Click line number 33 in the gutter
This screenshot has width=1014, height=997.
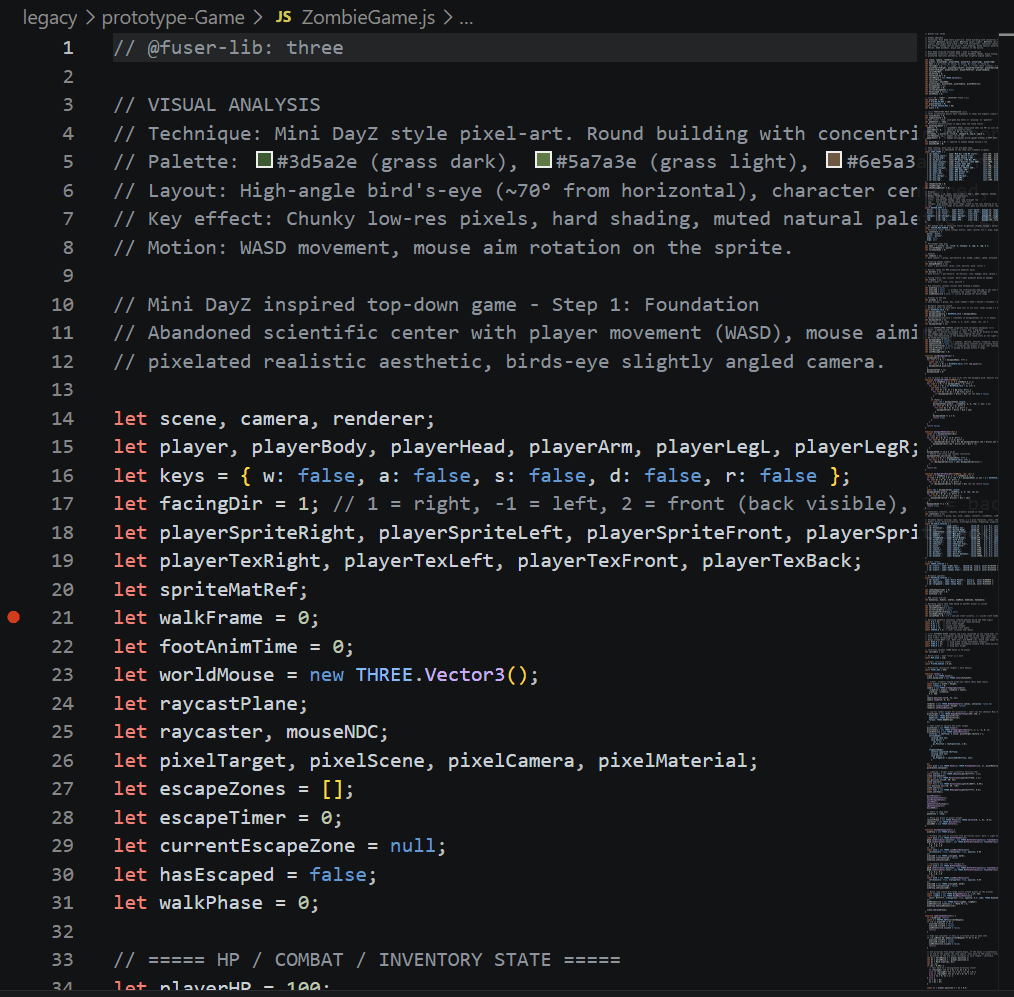[x=63, y=959]
